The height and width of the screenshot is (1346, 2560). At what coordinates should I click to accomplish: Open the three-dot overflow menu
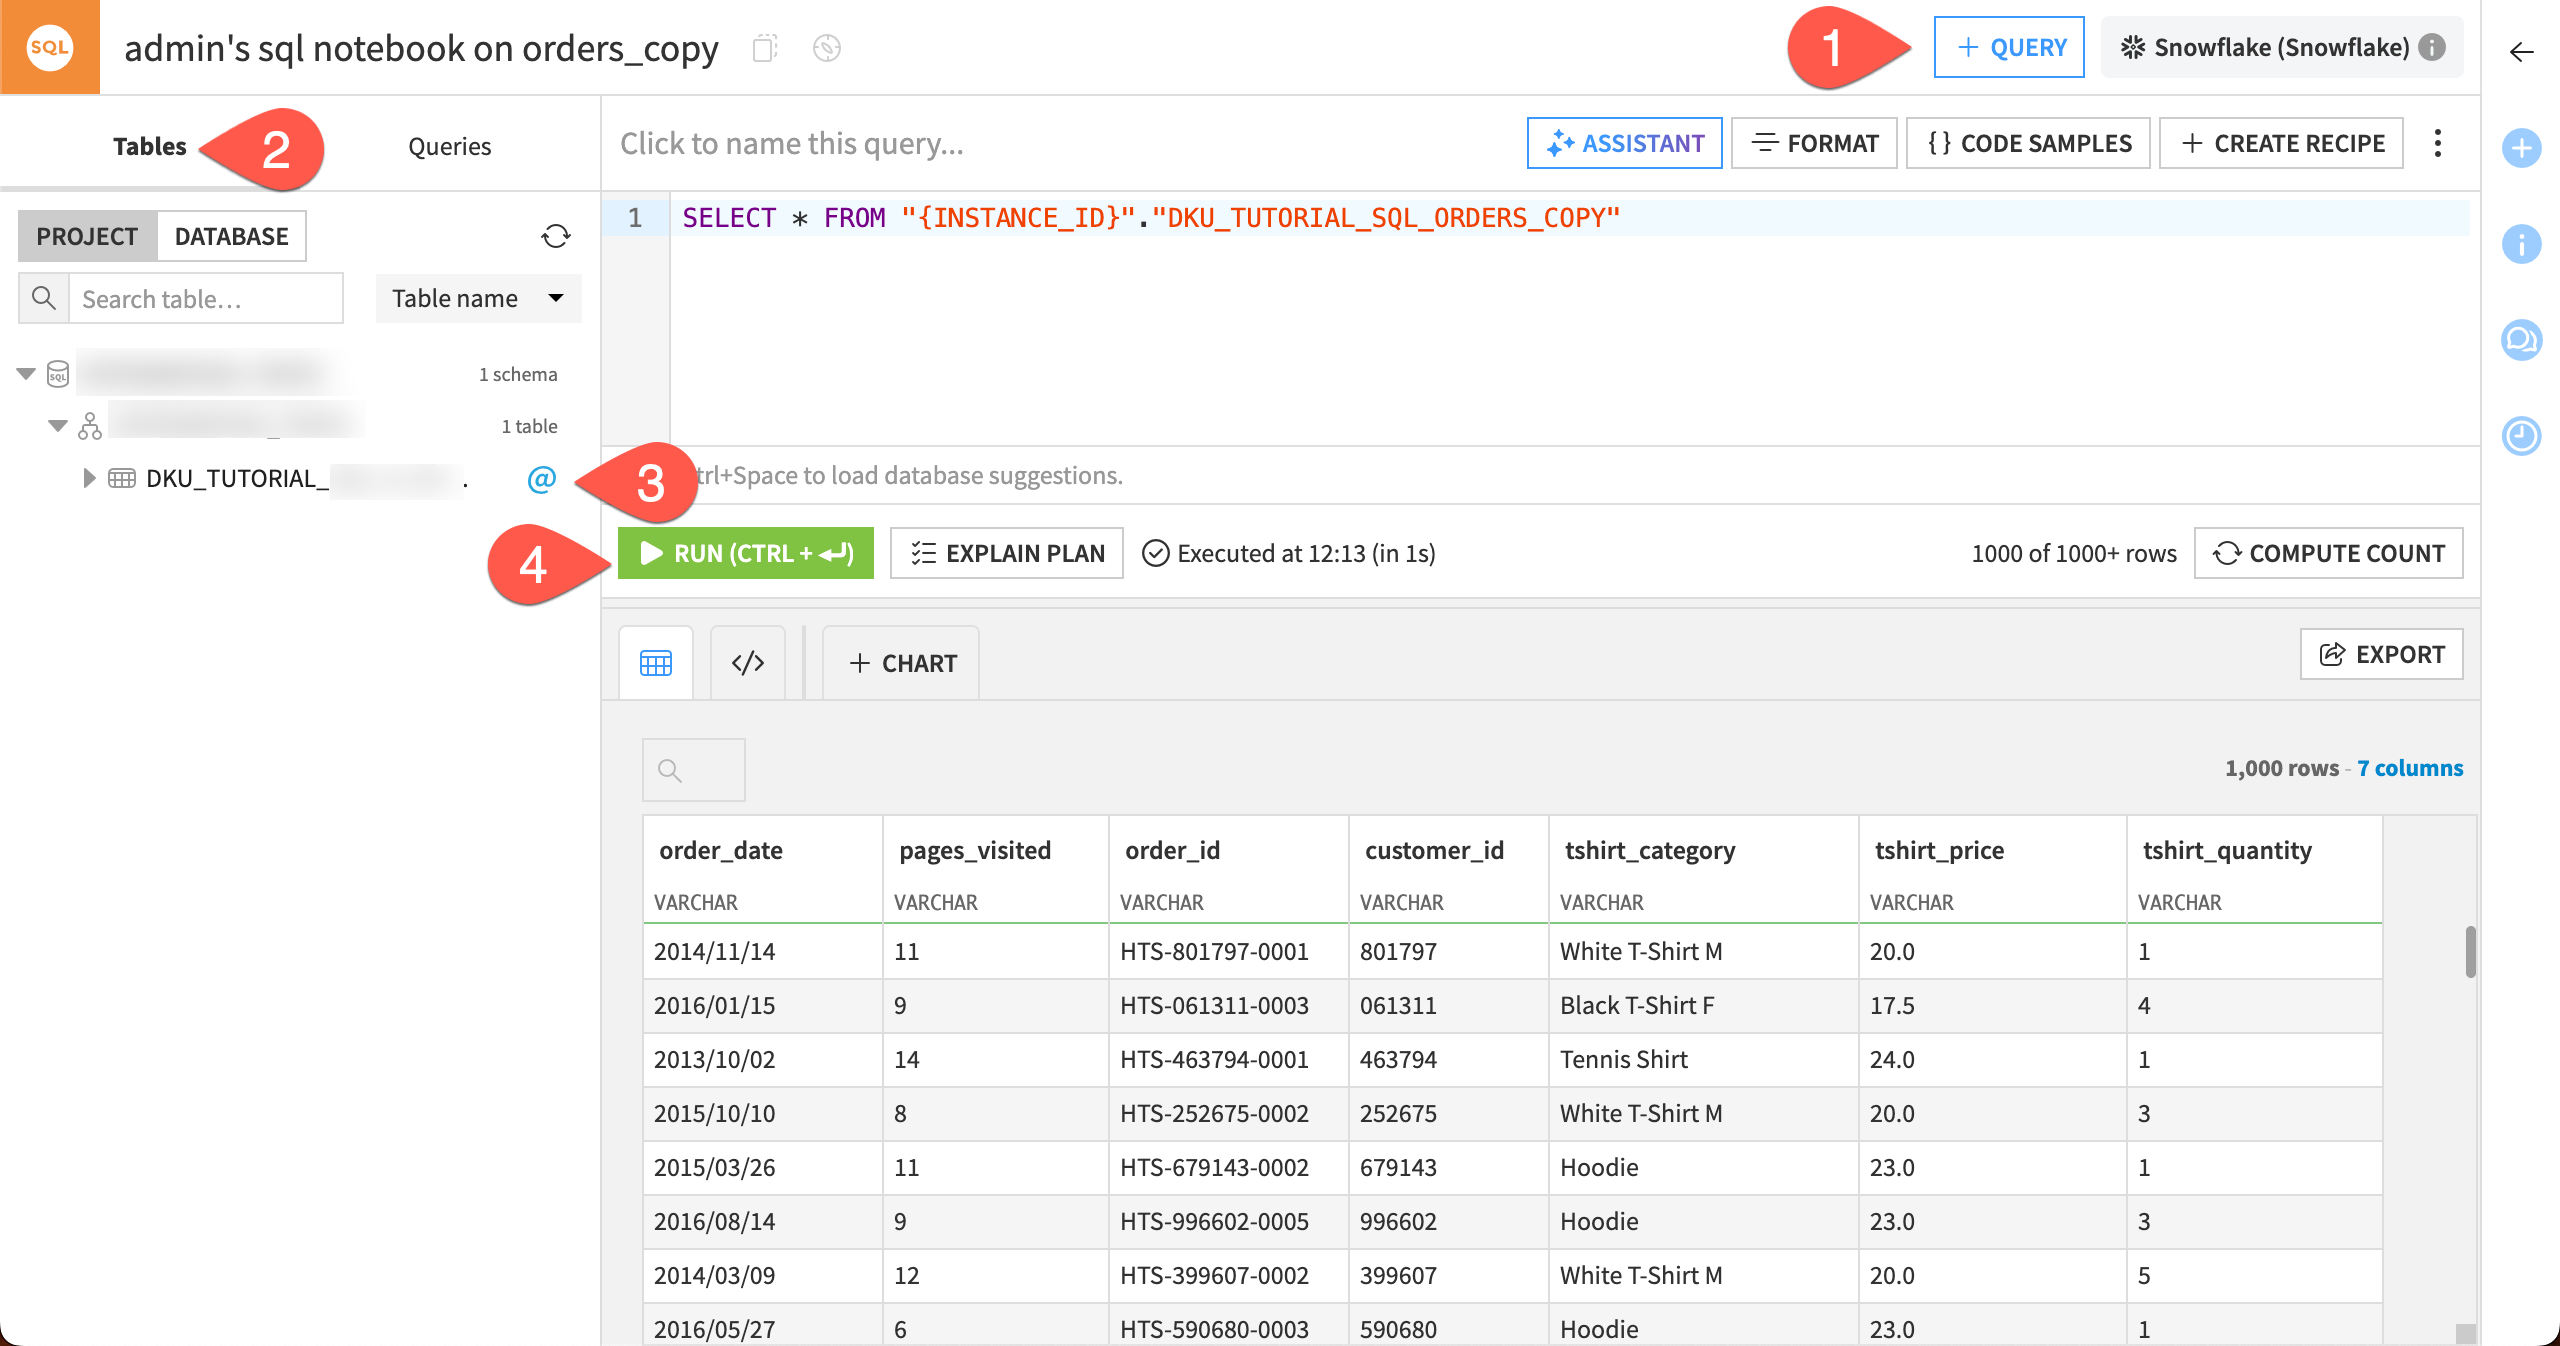click(2438, 143)
